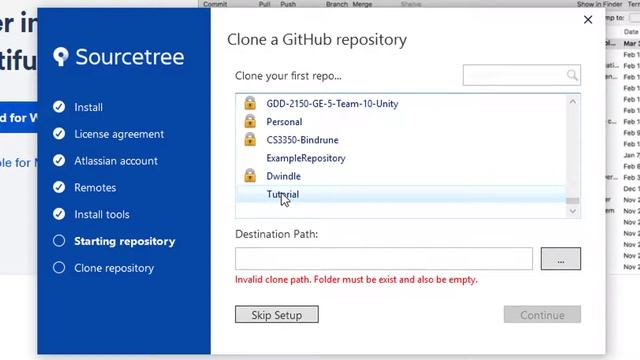640x360 pixels.
Task: Click Show in Finder in background toolbar
Action: tap(600, 4)
